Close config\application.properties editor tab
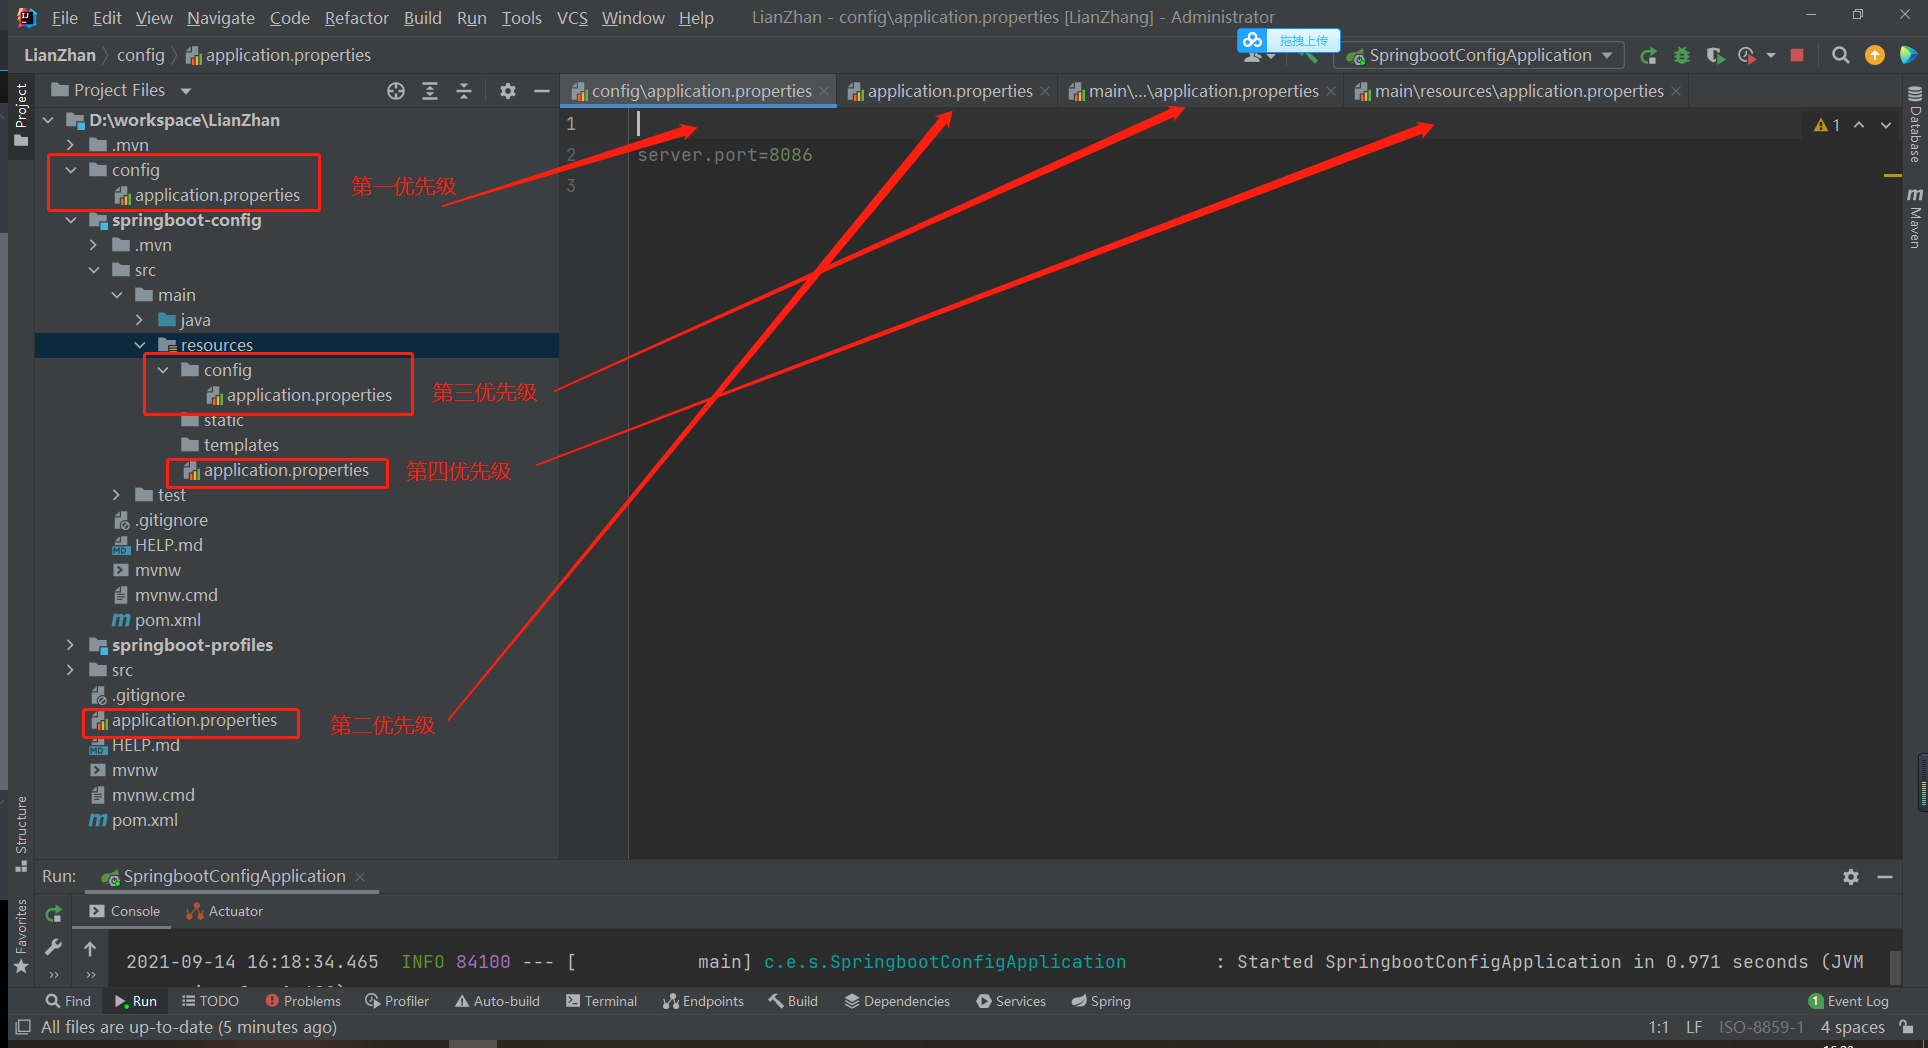Screen dimensions: 1928x1048 [824, 91]
